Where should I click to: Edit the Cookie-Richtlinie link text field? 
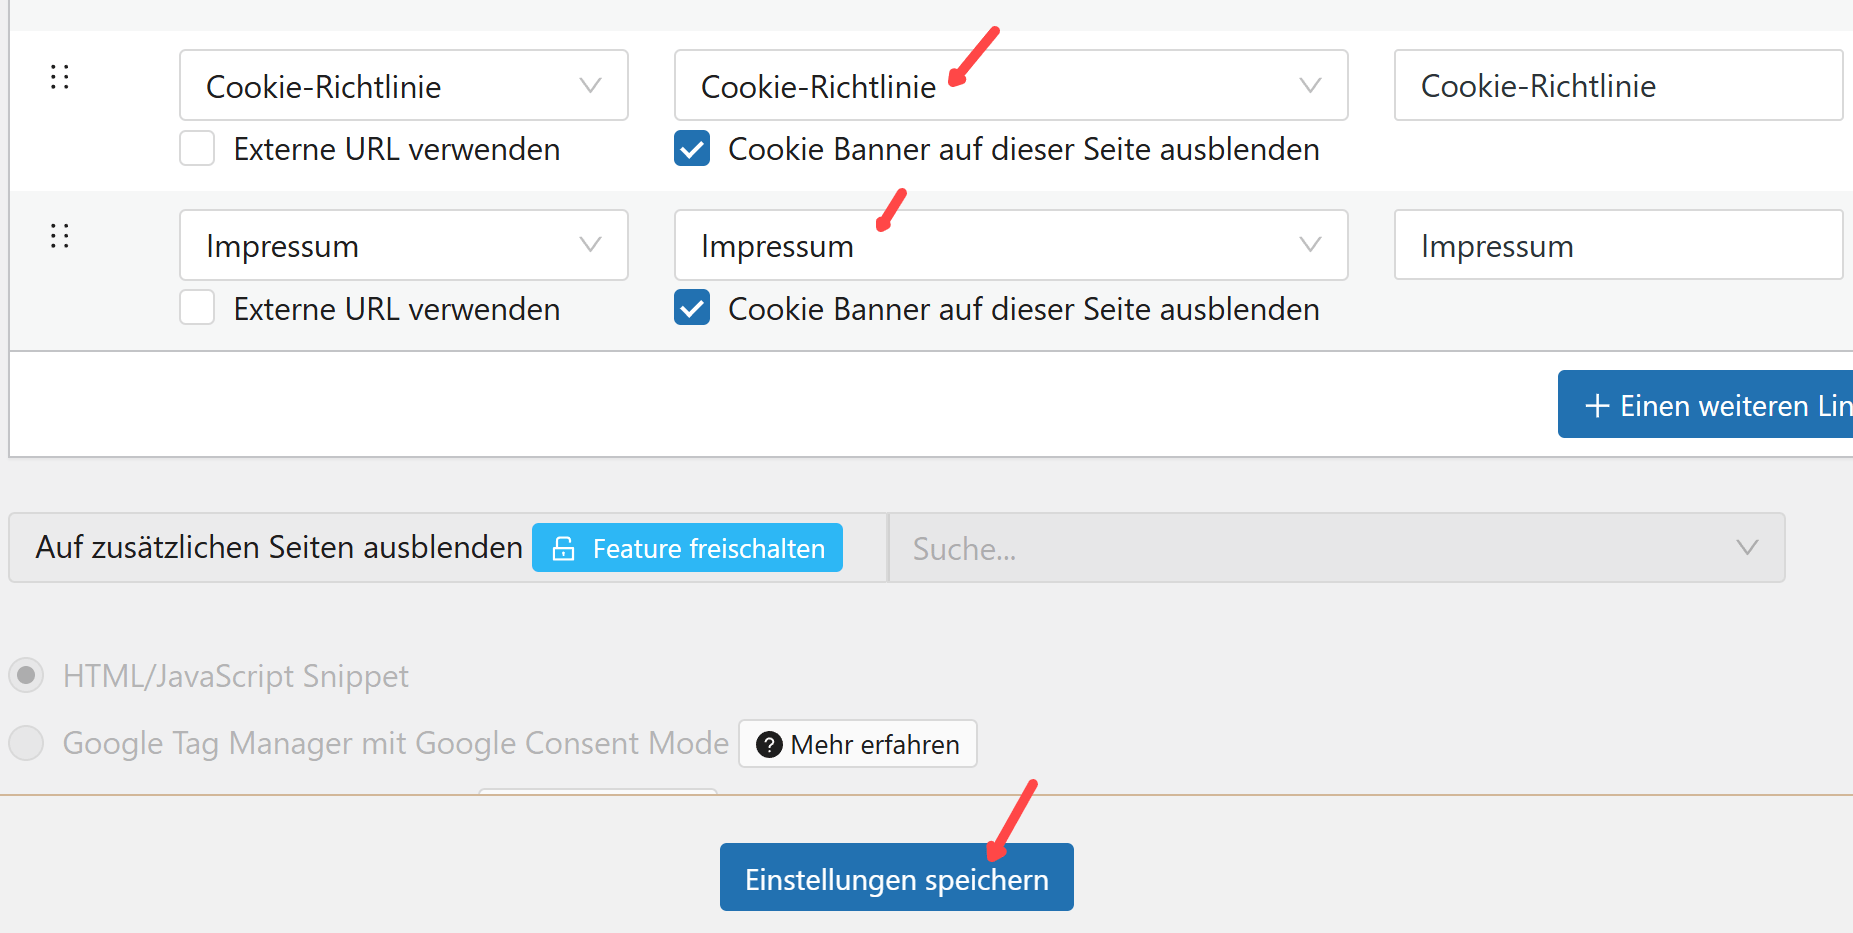1617,86
